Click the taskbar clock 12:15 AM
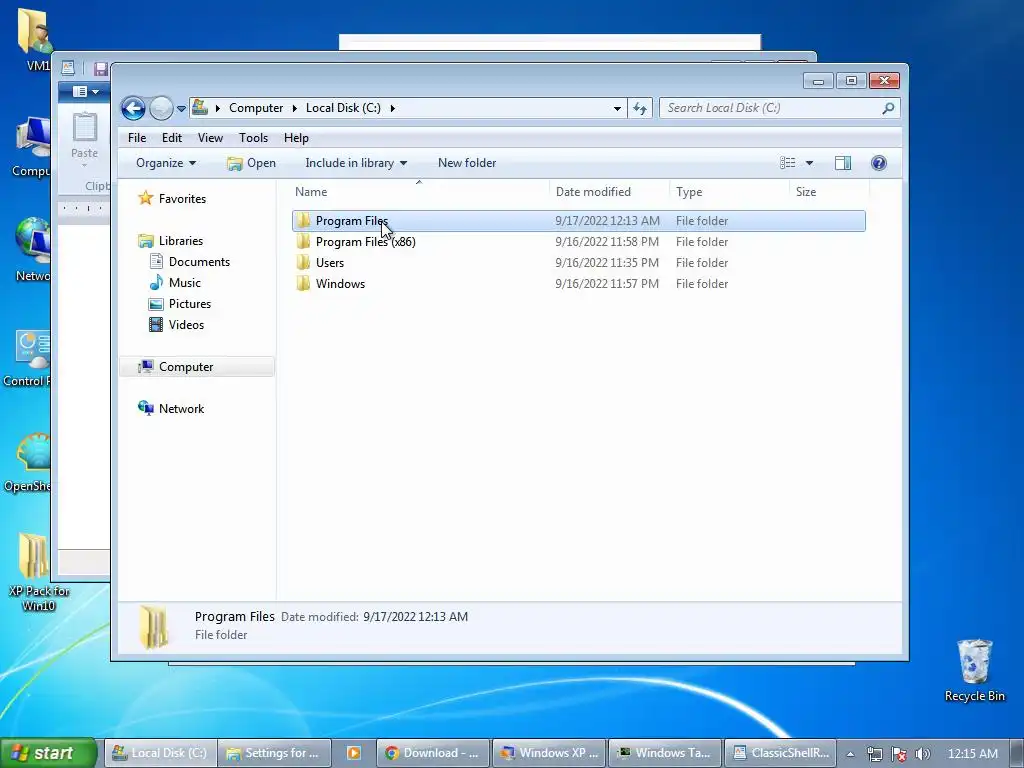The image size is (1024, 768). (x=972, y=754)
